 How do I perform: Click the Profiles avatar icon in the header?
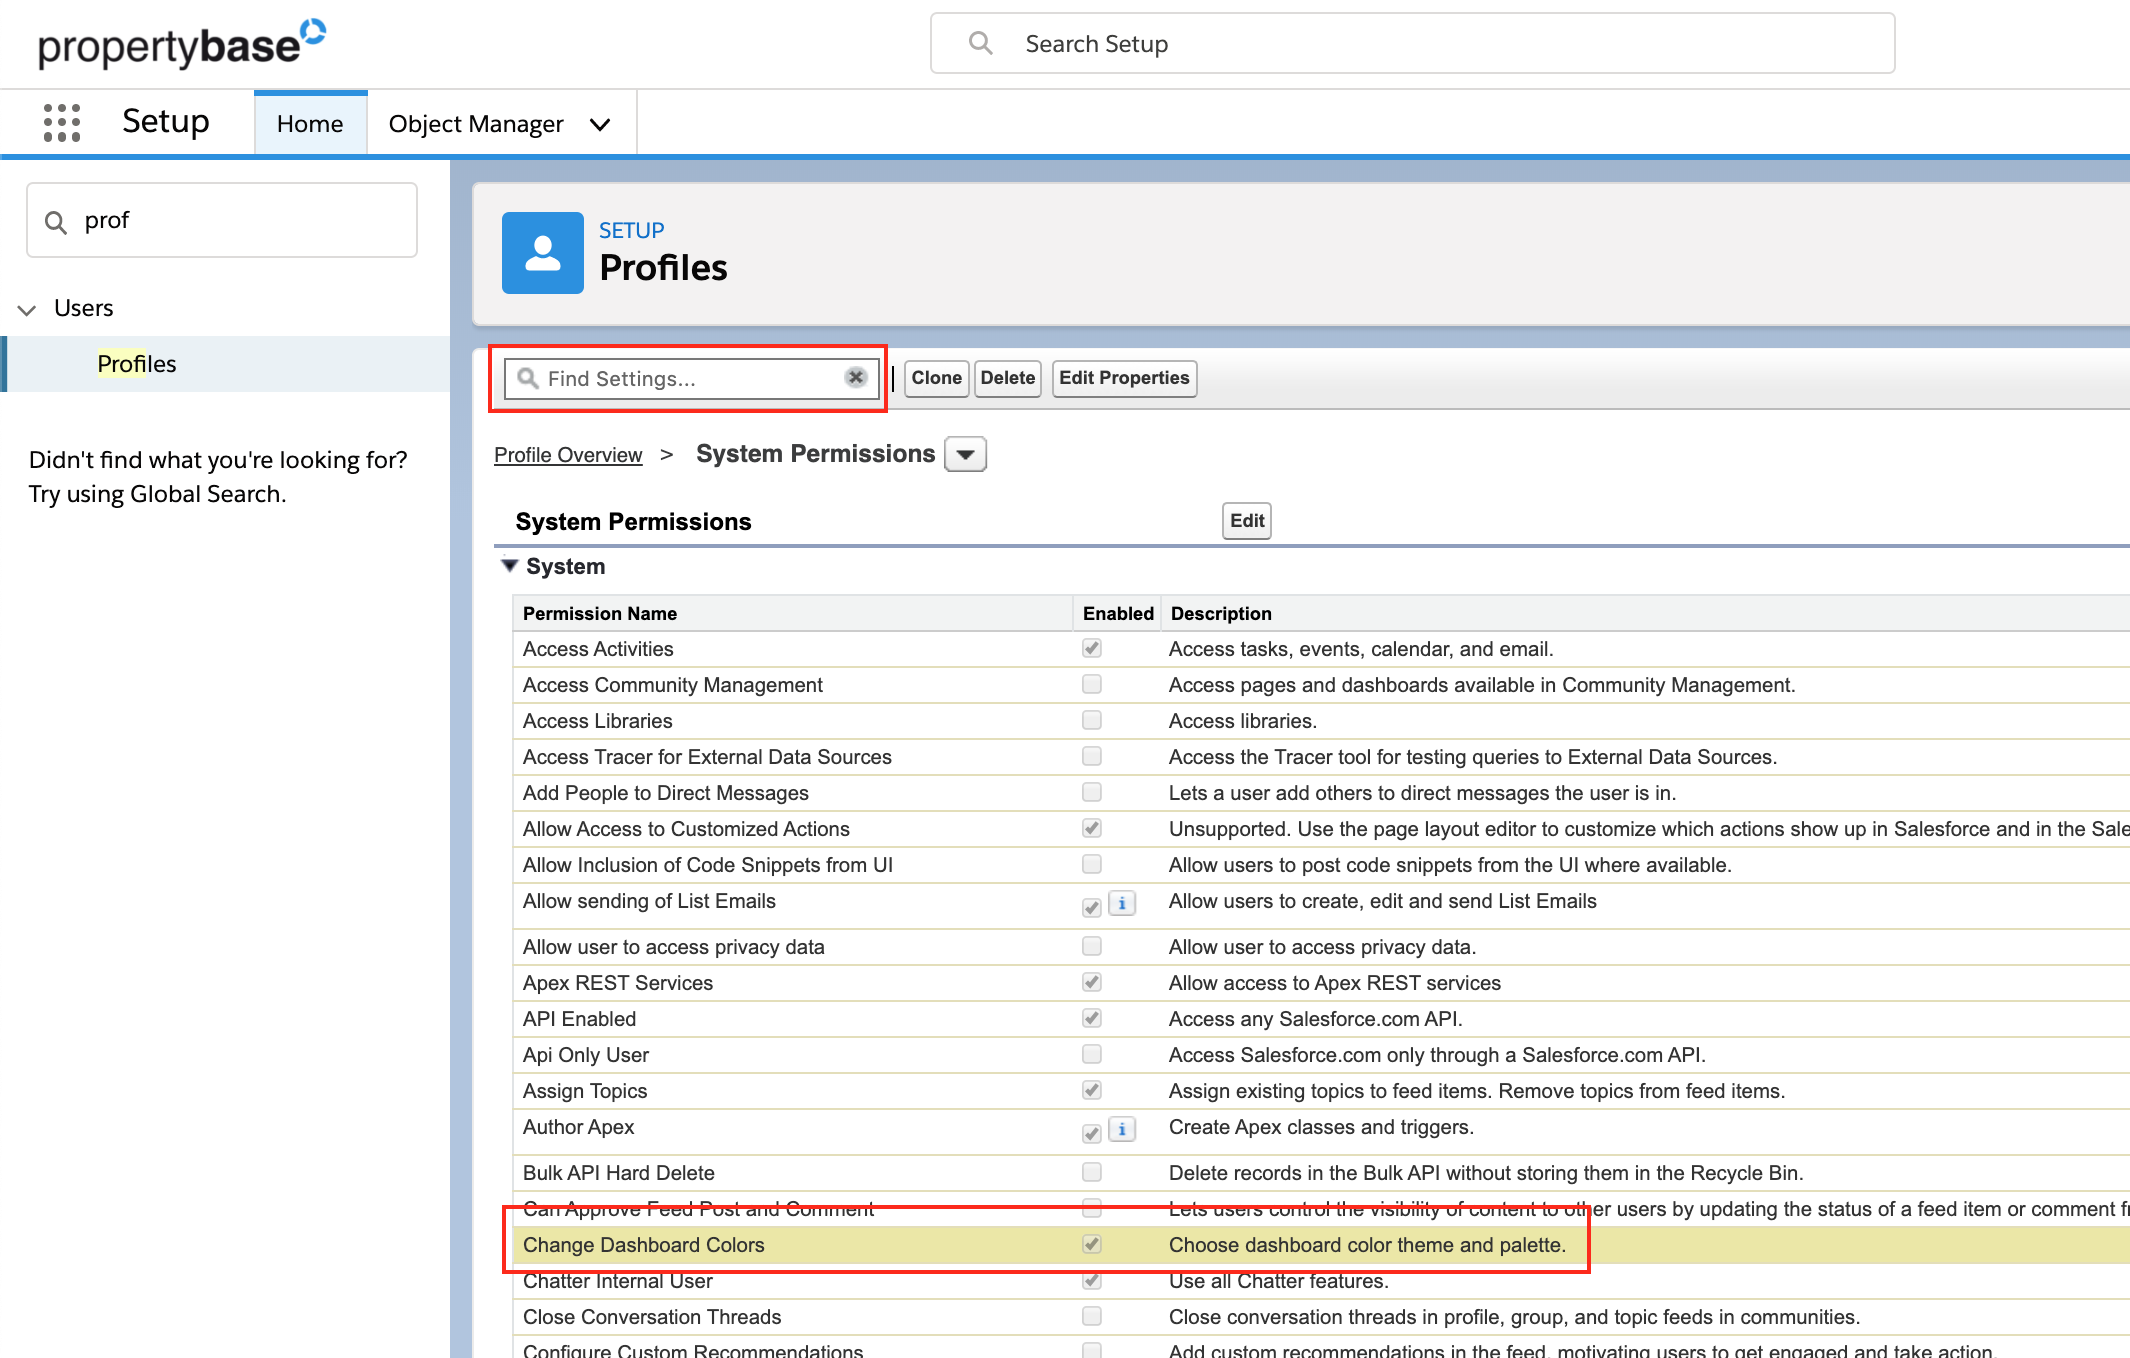[x=542, y=253]
